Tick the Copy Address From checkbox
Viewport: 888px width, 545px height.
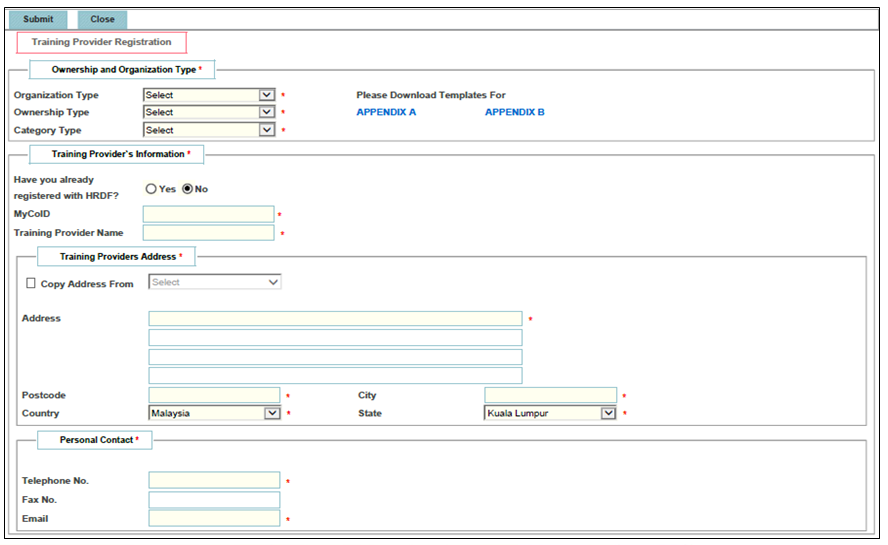pyautogui.click(x=31, y=283)
